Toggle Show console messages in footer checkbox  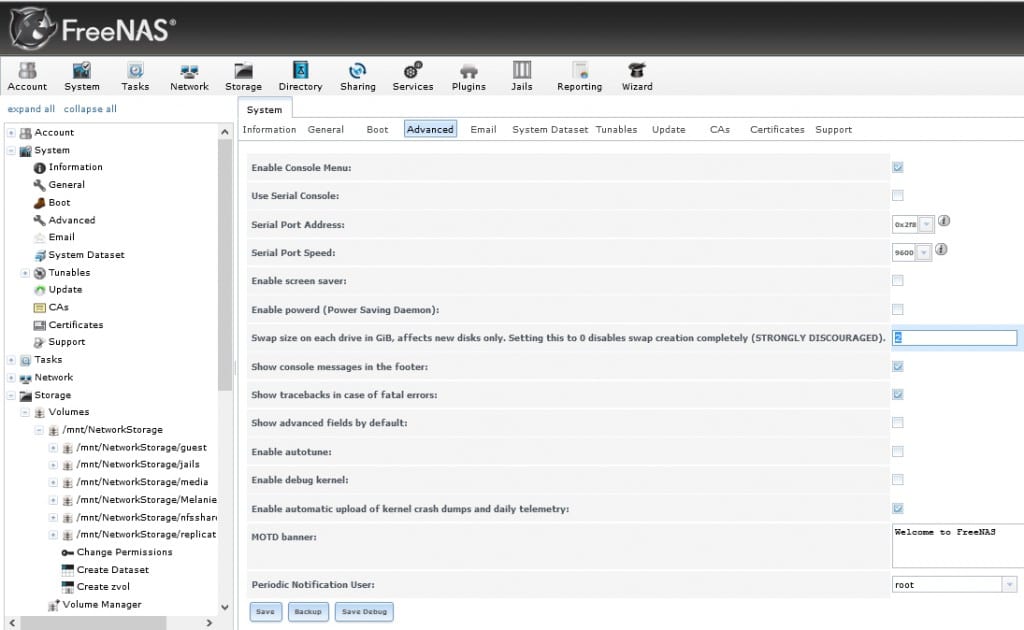click(x=898, y=366)
